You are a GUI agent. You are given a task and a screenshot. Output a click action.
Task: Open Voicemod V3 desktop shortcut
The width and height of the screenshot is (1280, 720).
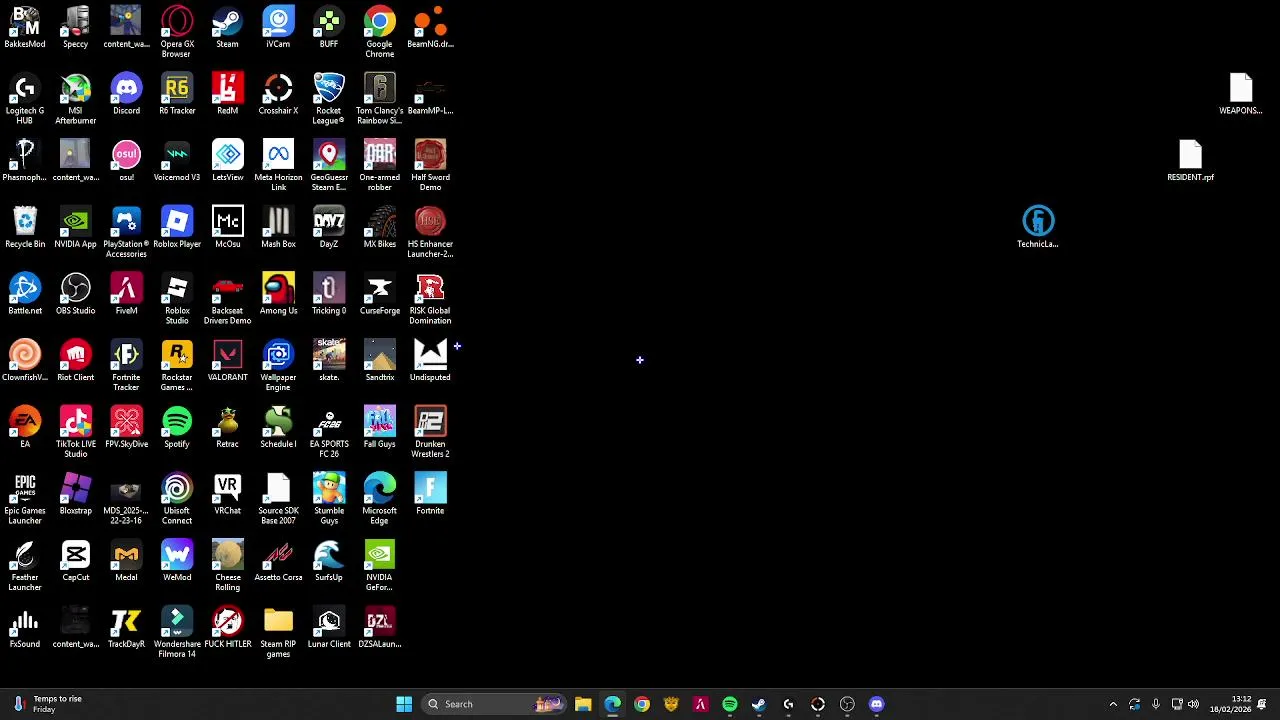pyautogui.click(x=177, y=161)
